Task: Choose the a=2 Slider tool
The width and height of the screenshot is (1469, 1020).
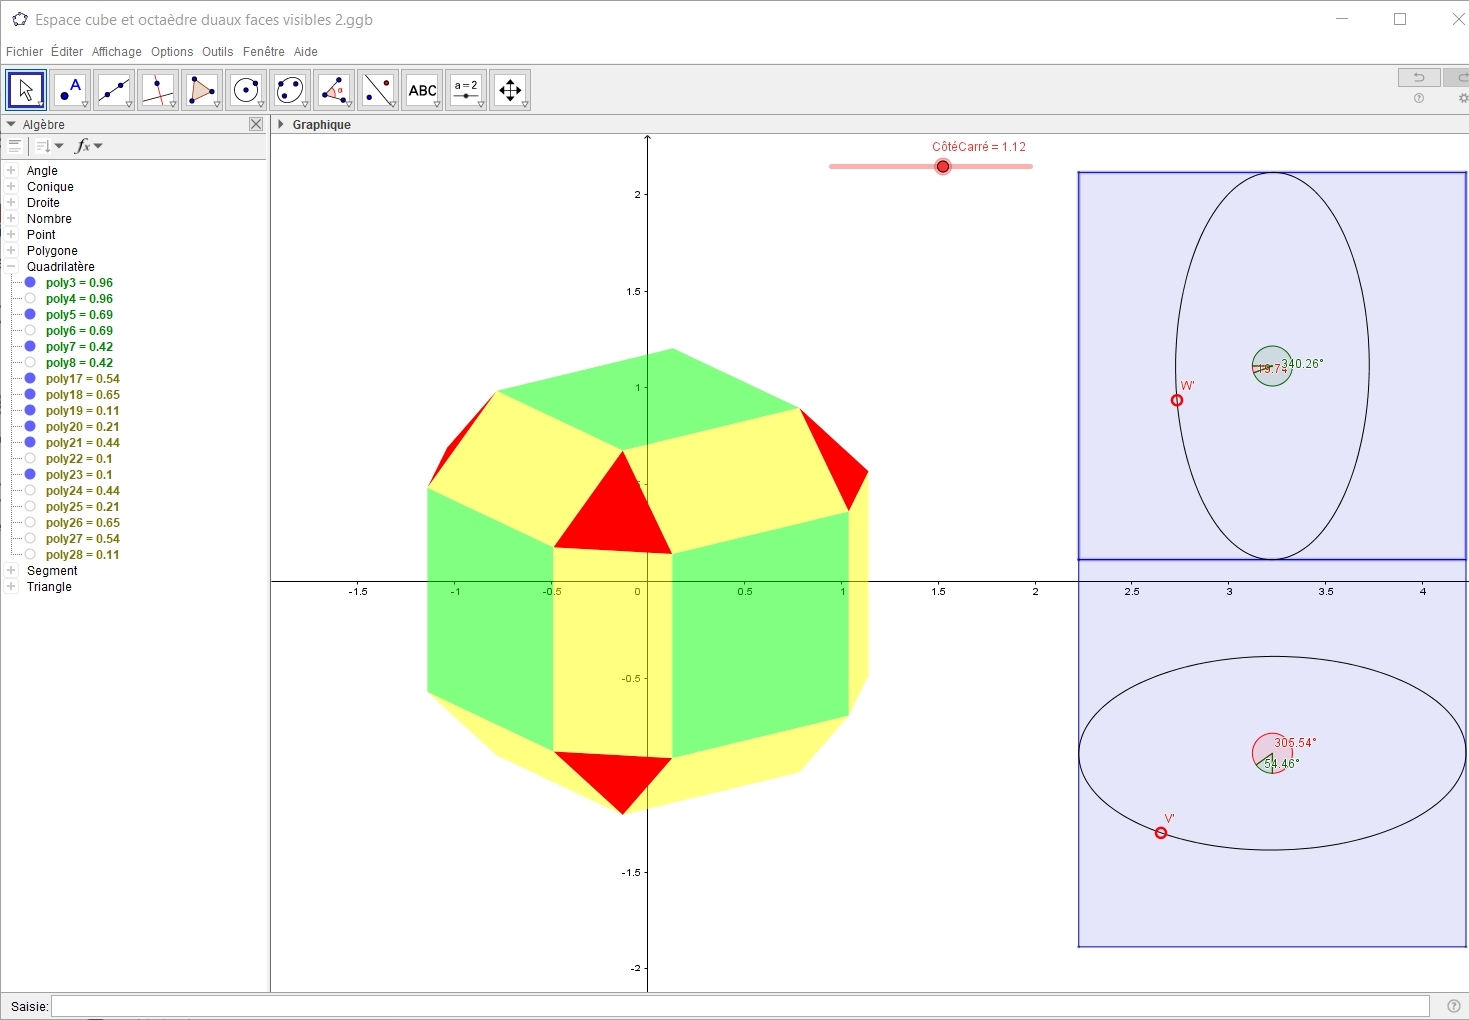Action: [466, 90]
